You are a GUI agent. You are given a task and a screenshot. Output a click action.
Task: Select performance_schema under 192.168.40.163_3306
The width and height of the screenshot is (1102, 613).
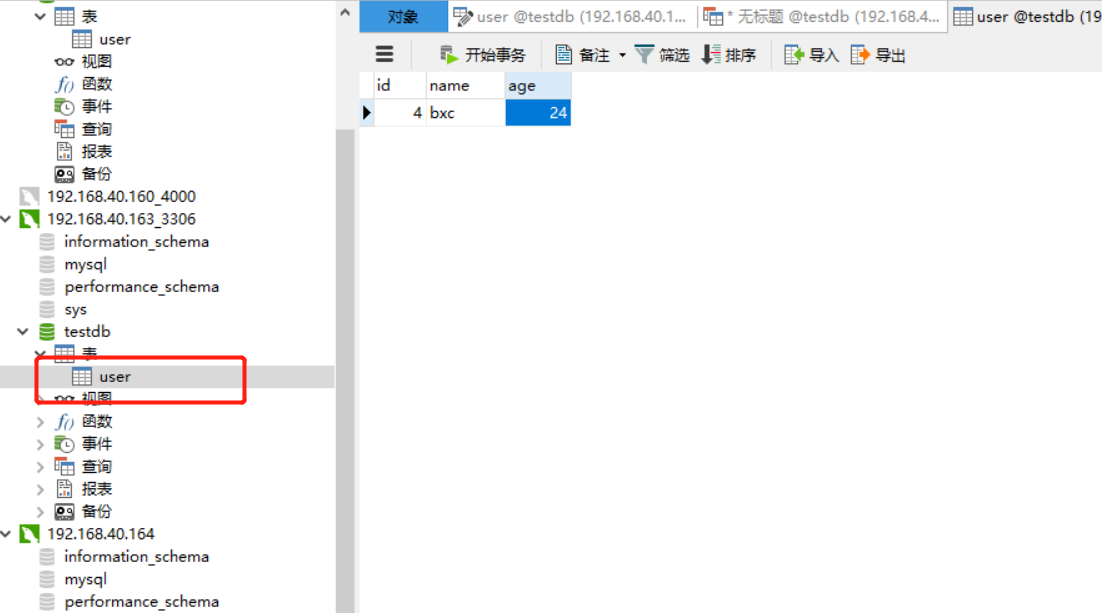(x=141, y=287)
